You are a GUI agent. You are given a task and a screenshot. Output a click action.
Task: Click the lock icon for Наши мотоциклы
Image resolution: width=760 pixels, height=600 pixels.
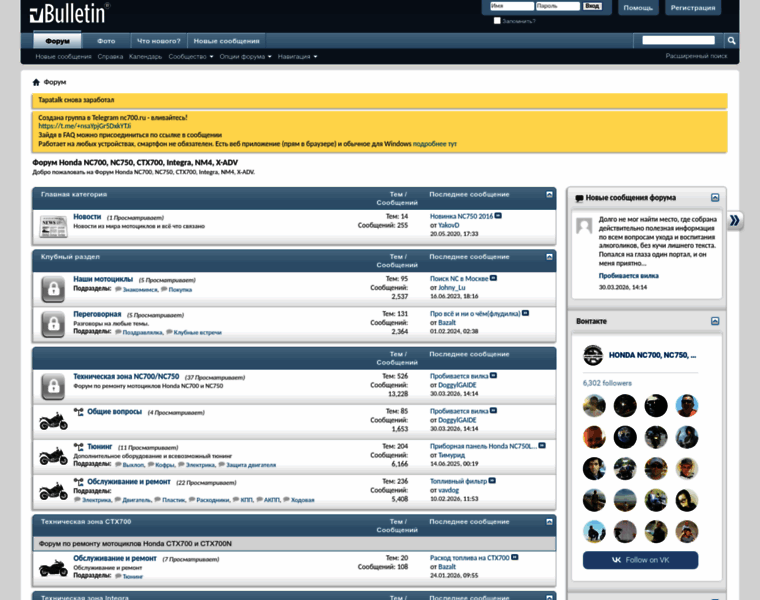53,289
